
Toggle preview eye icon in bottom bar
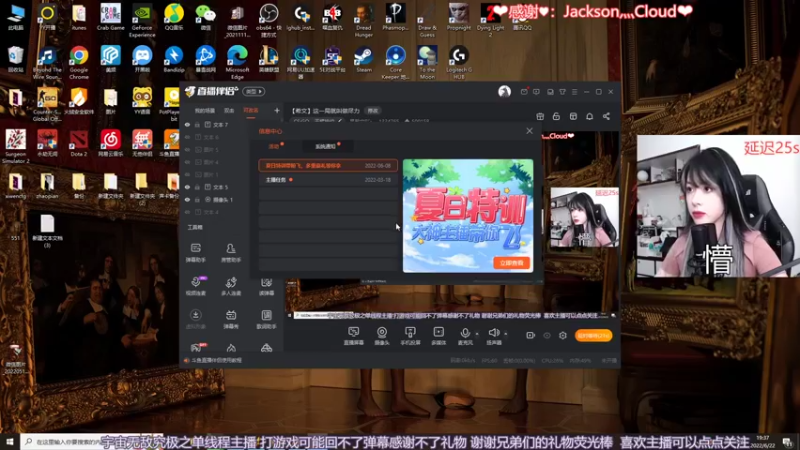547,335
